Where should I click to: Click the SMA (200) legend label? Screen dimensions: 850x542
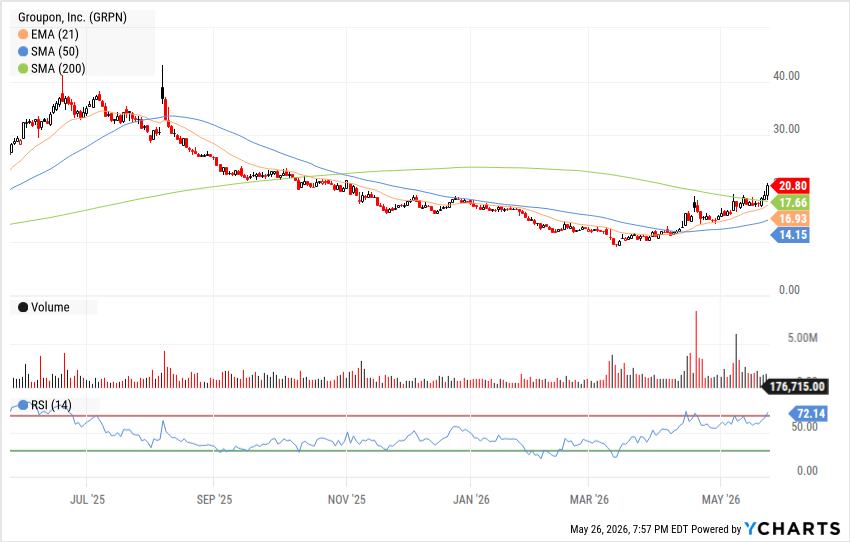pos(58,69)
